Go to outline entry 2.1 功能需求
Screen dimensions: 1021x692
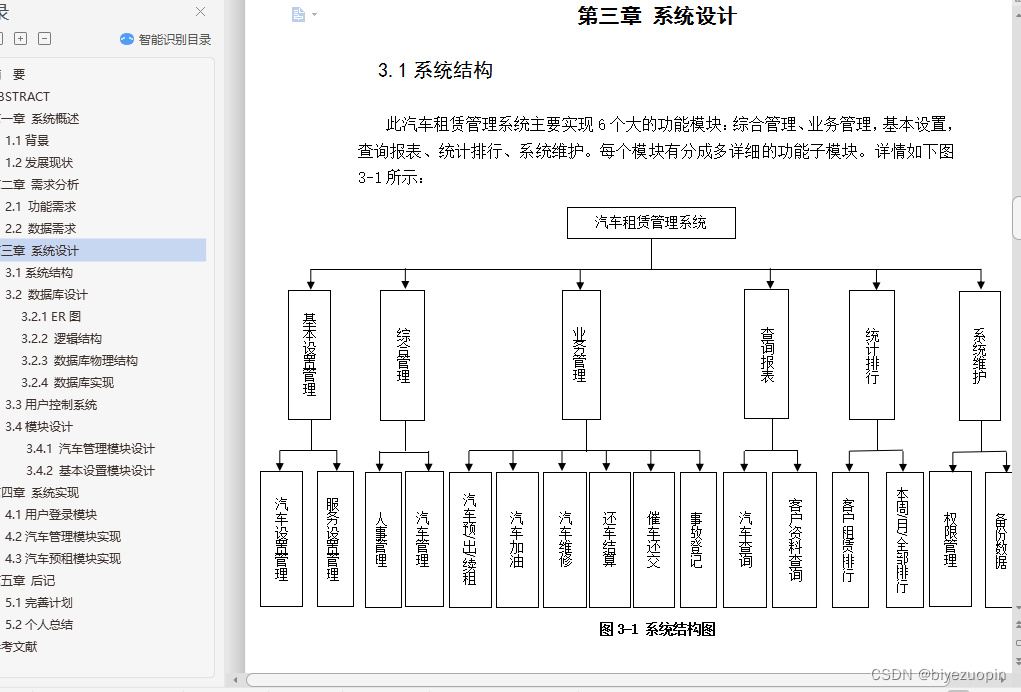pyautogui.click(x=40, y=207)
